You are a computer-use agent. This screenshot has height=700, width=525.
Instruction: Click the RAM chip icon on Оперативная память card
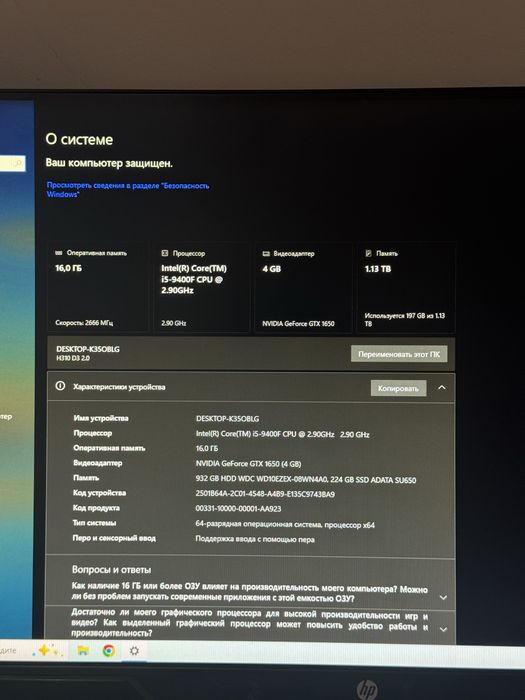click(58, 253)
